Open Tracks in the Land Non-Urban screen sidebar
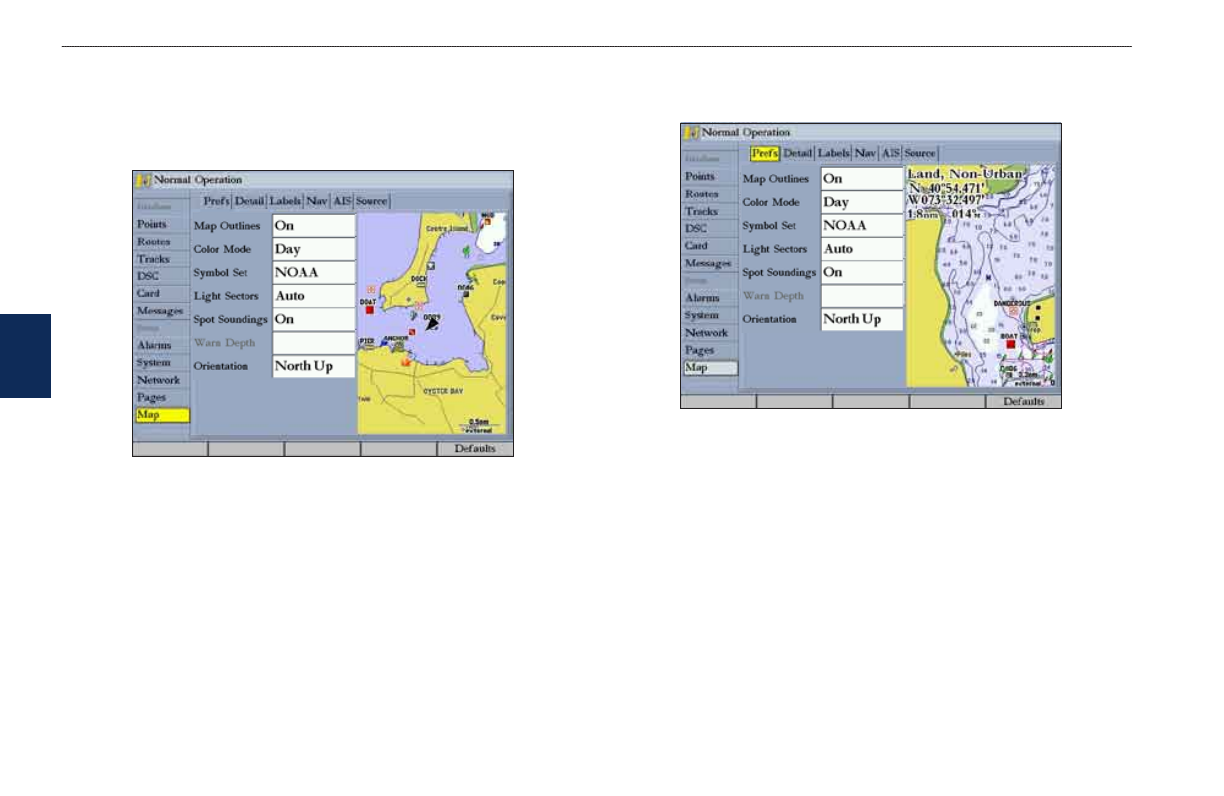This screenshot has height=796, width=1224. [x=710, y=211]
